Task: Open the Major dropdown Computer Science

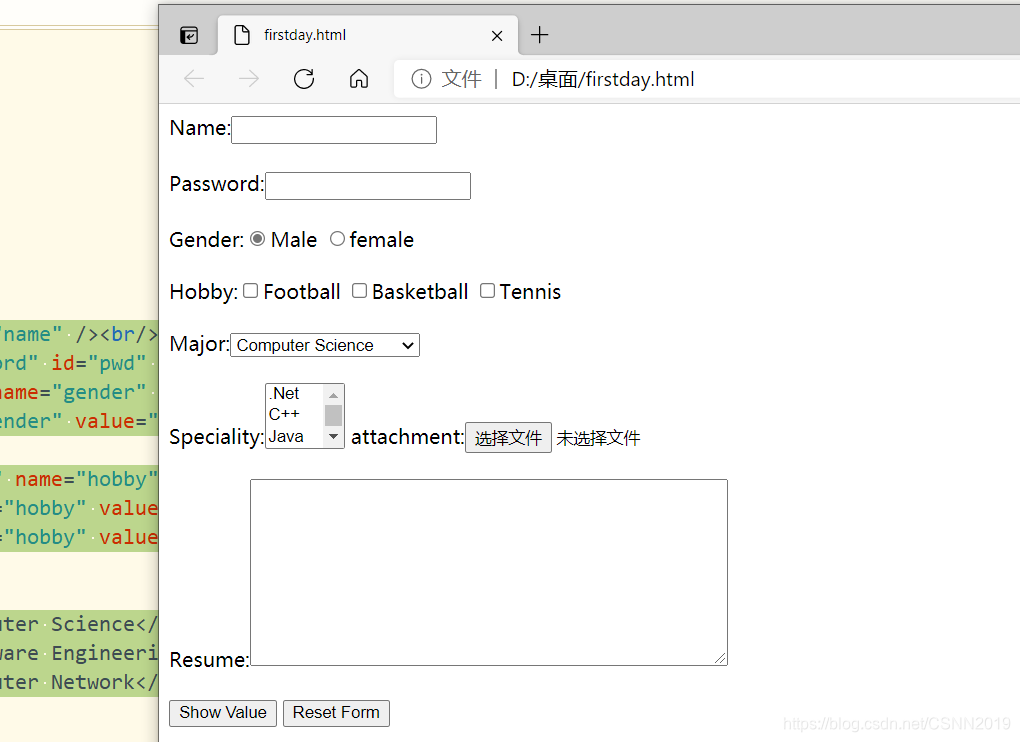Action: pos(325,345)
